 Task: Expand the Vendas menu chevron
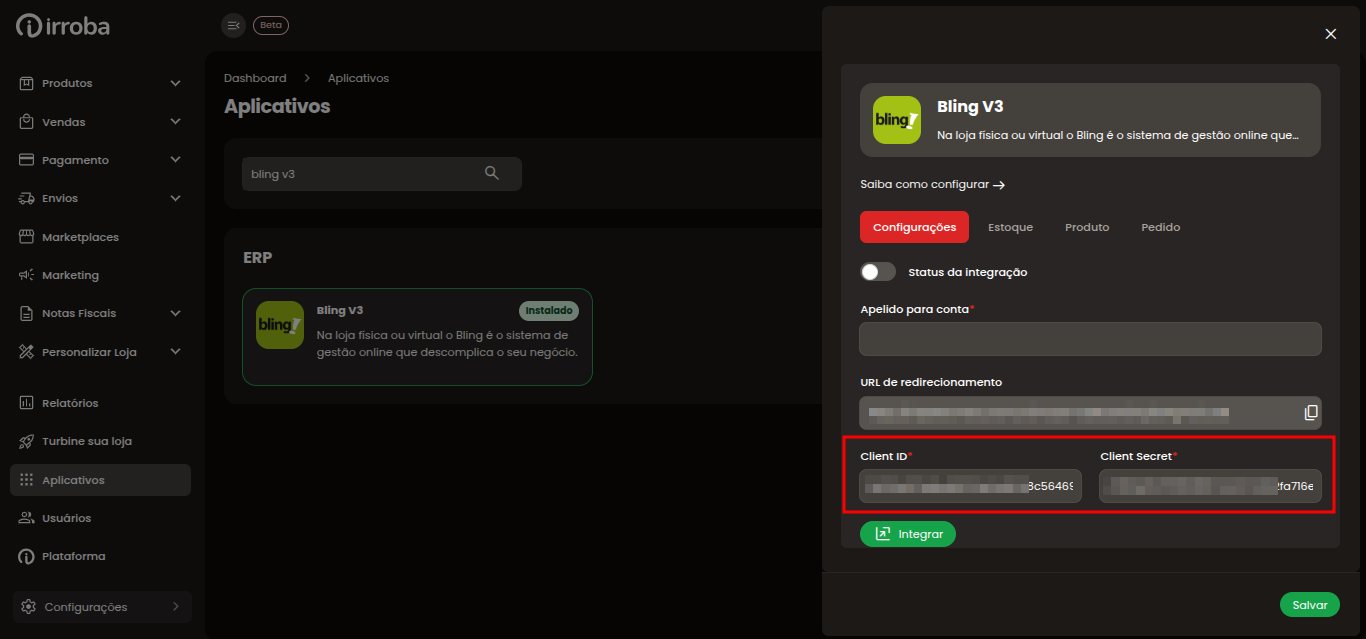(x=176, y=122)
